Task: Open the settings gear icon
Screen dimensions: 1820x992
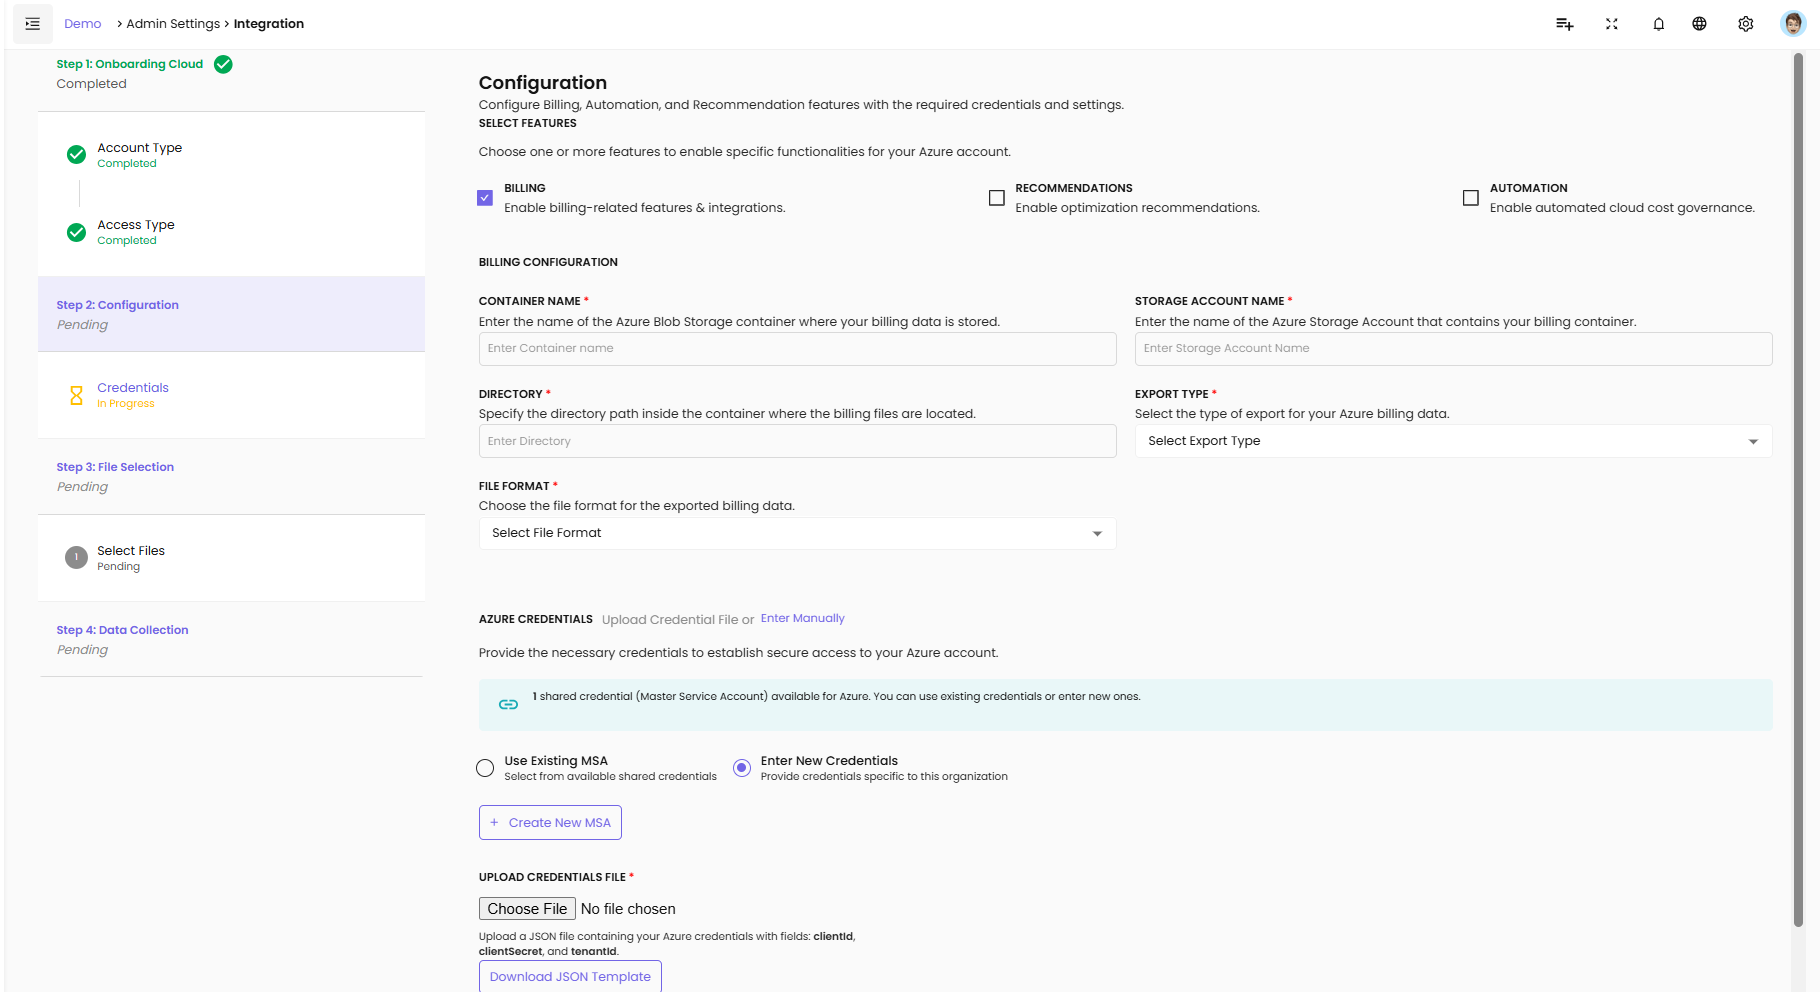Action: 1746,24
